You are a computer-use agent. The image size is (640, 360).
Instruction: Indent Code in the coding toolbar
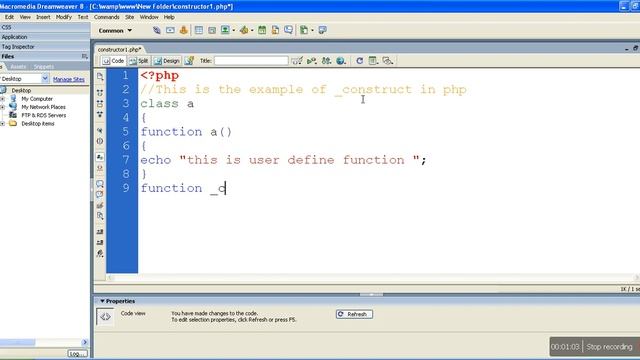tap(100, 231)
